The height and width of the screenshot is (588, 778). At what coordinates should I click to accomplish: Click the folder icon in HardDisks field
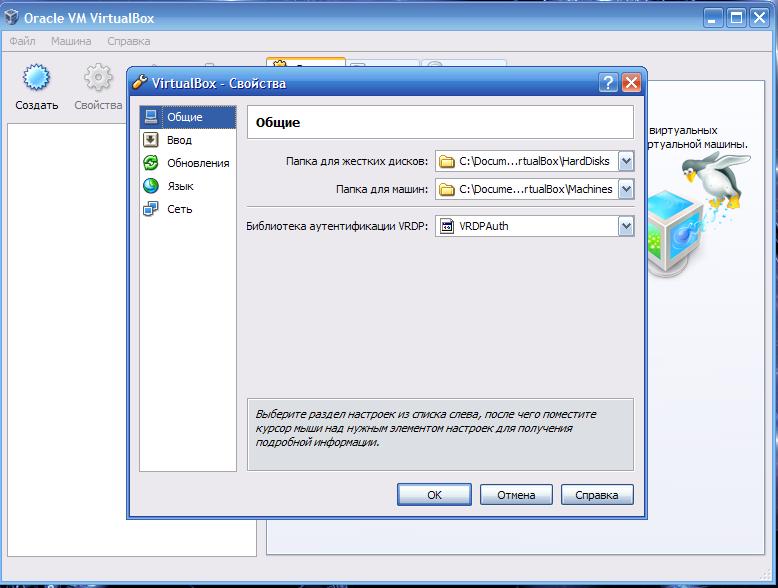coord(447,161)
